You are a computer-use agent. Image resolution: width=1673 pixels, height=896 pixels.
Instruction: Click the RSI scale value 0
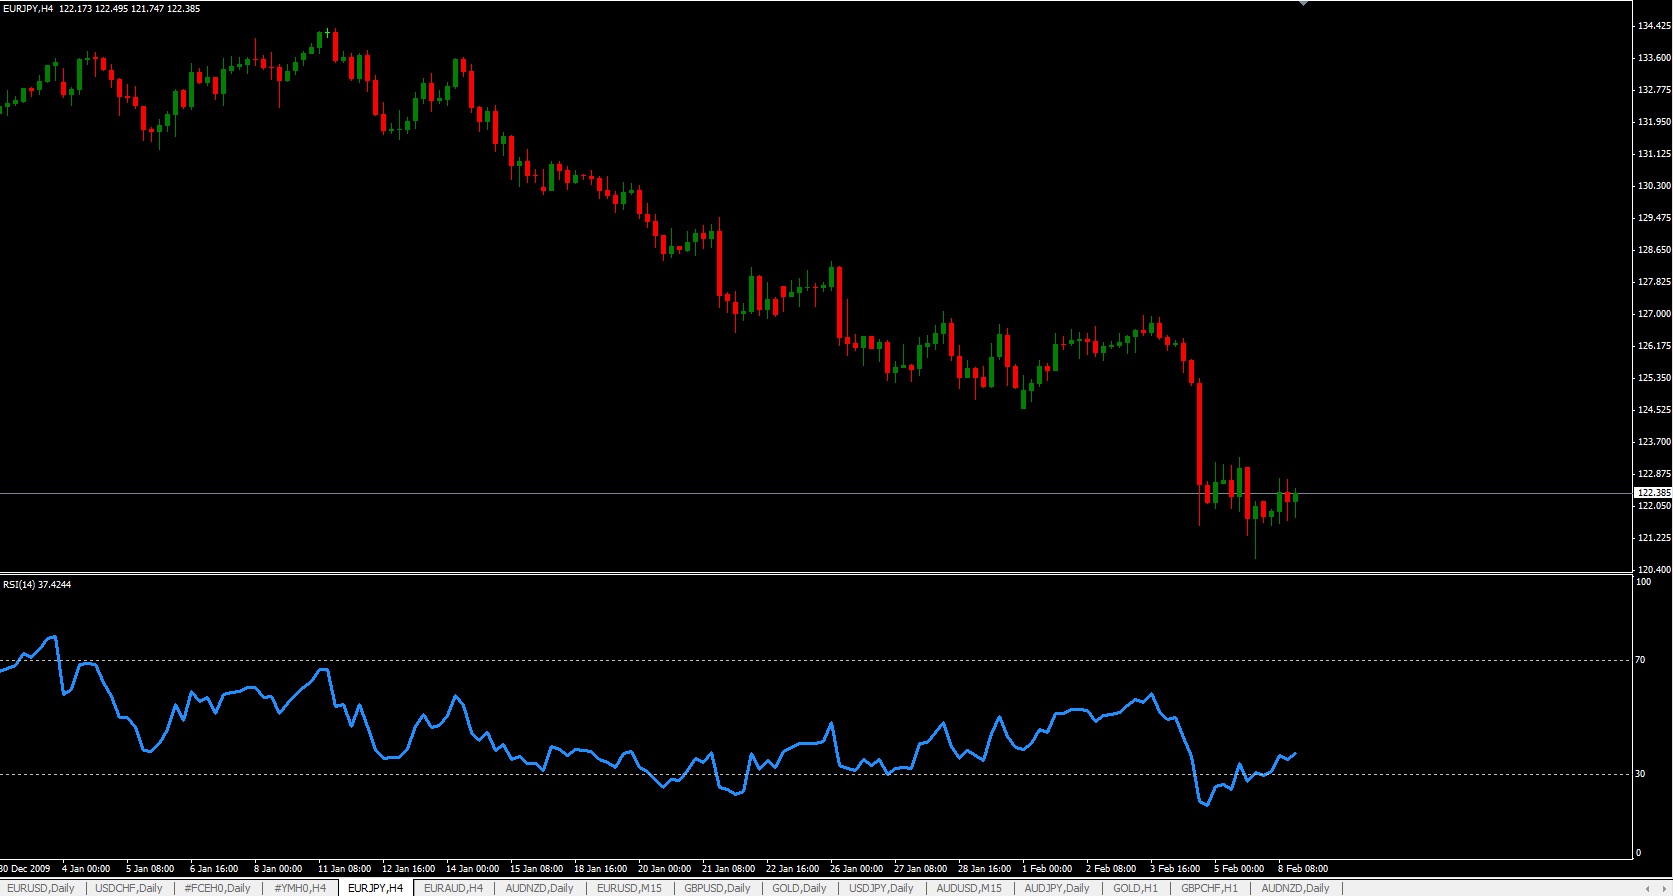click(x=1638, y=853)
